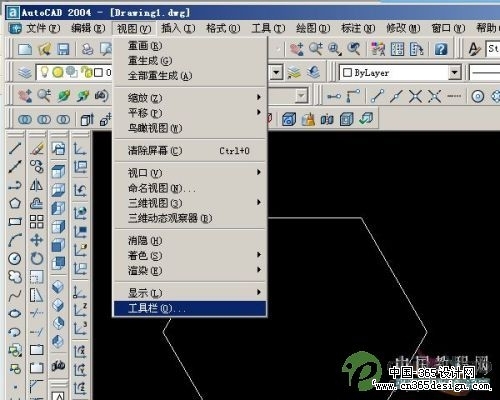
Task: Select the Line tool in draw toolbar
Action: [x=15, y=149]
